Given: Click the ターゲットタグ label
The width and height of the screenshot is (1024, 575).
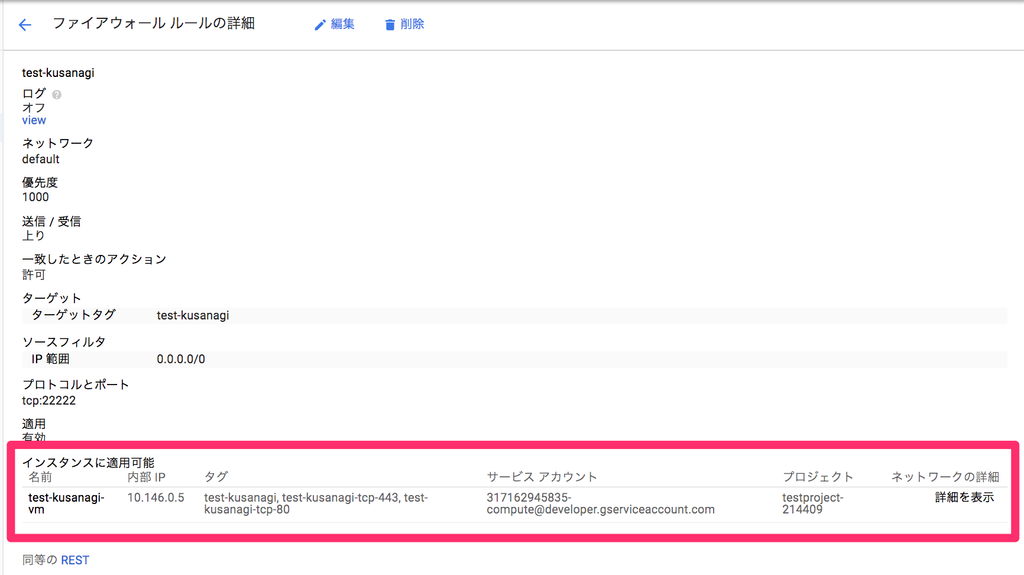Looking at the screenshot, I should 74,315.
